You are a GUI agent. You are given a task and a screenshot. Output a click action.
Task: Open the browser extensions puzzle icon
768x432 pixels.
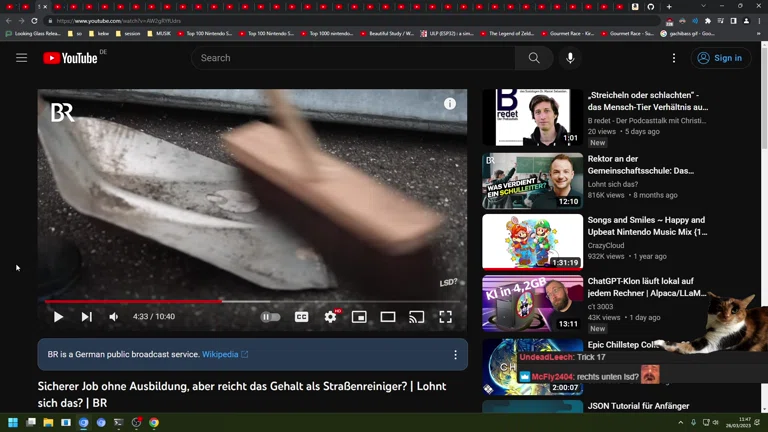[x=708, y=21]
